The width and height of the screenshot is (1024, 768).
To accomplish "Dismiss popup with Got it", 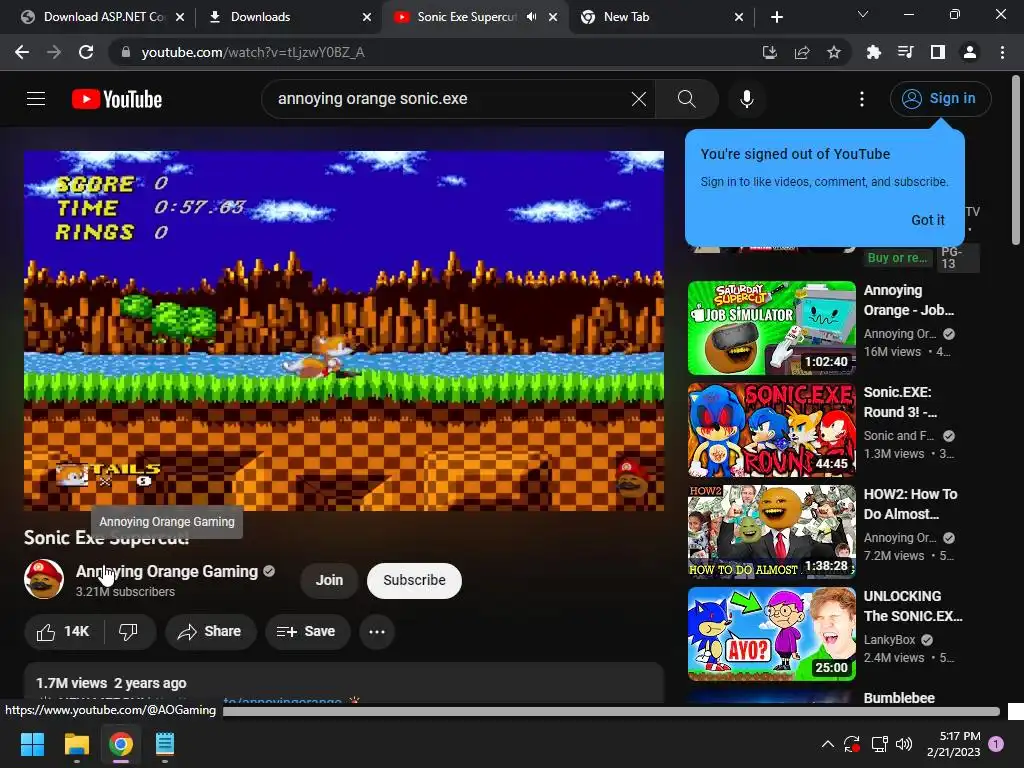I will click(927, 220).
